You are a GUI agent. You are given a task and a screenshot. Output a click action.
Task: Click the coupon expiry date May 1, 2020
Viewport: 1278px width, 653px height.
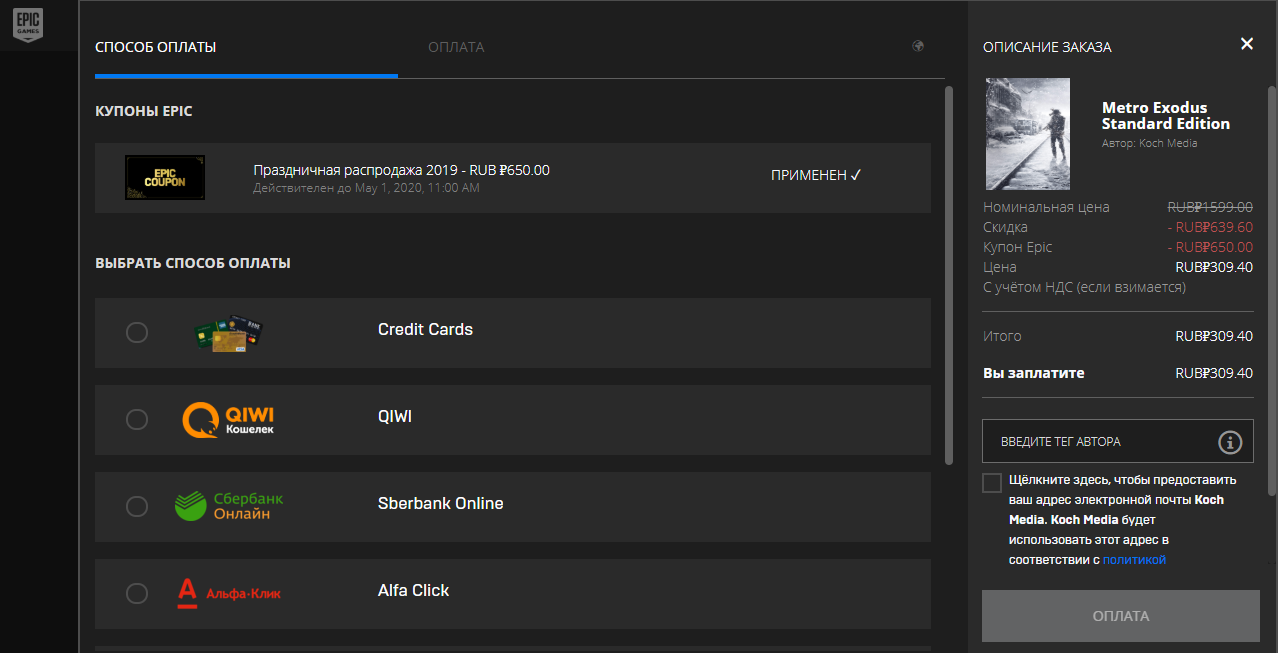(x=366, y=188)
